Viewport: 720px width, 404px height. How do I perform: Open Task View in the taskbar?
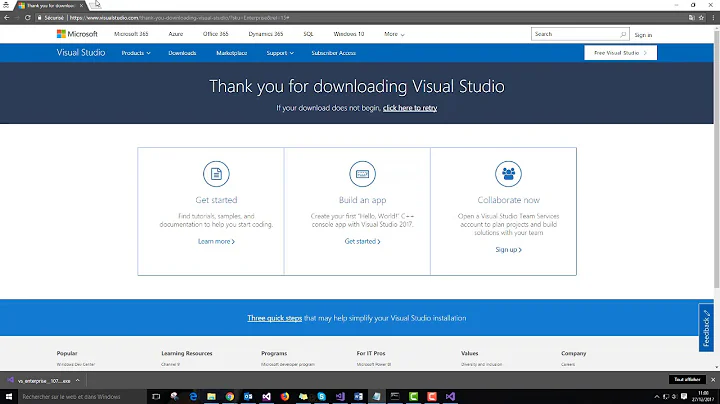(156, 396)
